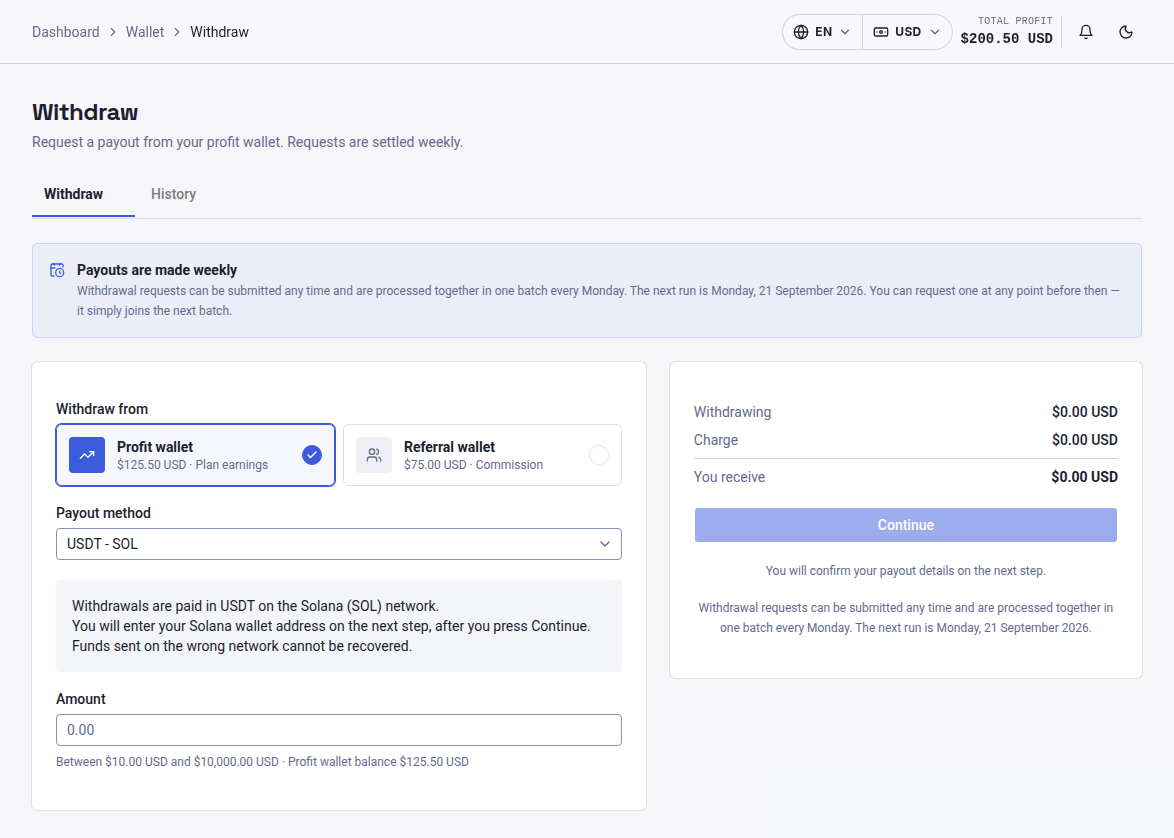This screenshot has width=1174, height=838.
Task: Open the USD currency dropdown
Action: point(907,32)
